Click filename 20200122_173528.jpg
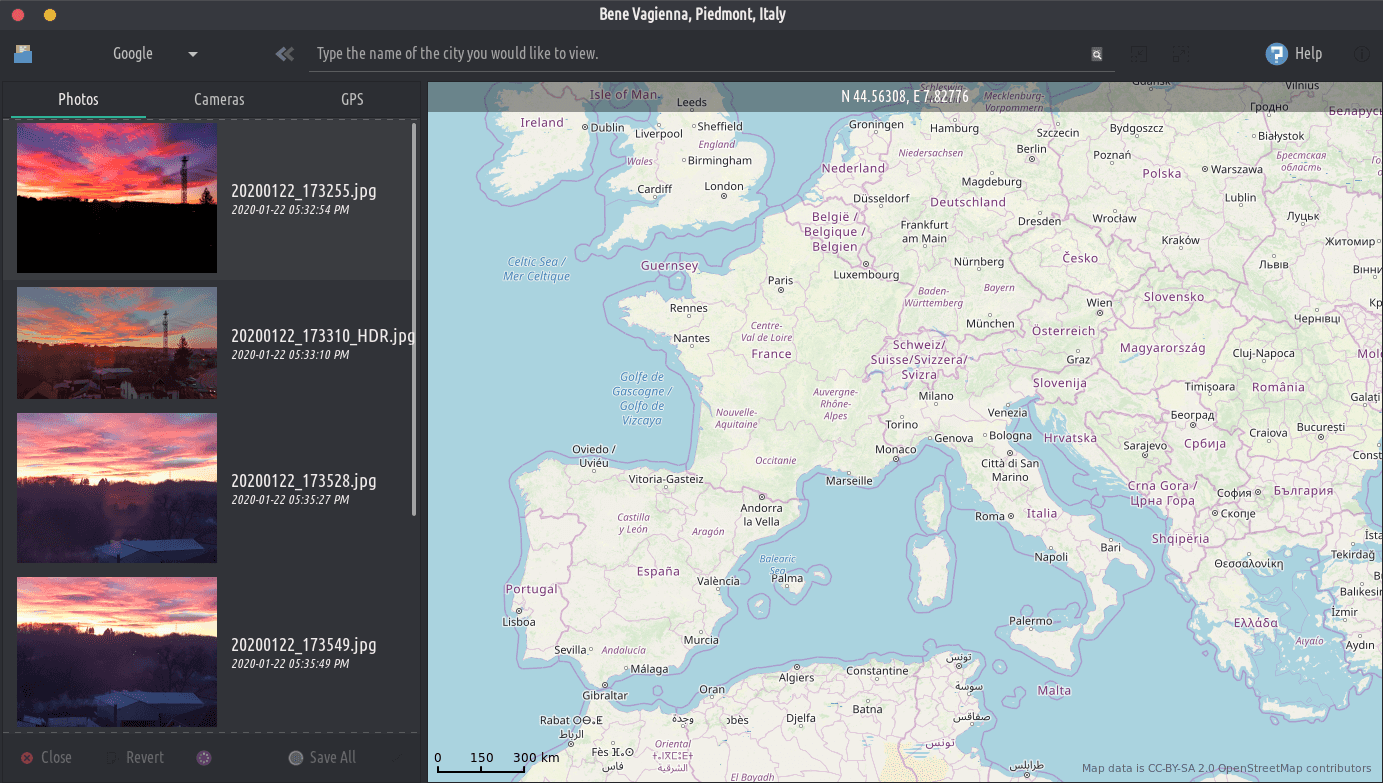 click(304, 480)
